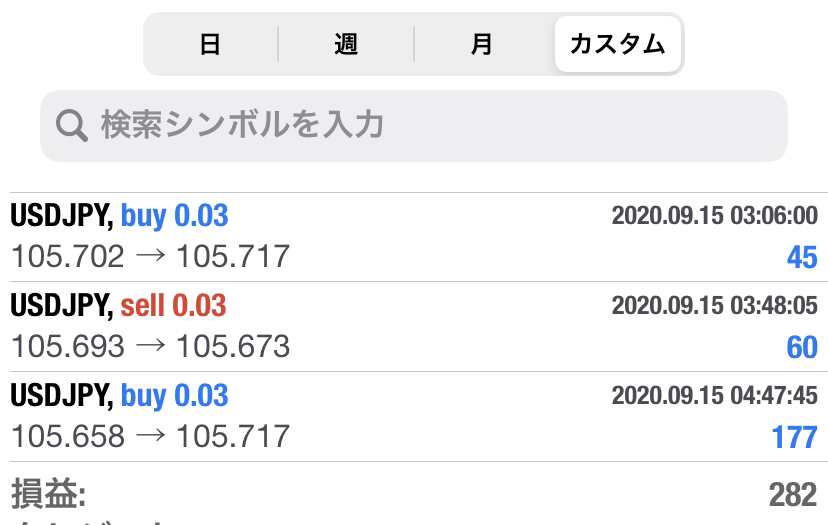Tap the total profit value 282
This screenshot has height=525, width=828.
[x=793, y=495]
